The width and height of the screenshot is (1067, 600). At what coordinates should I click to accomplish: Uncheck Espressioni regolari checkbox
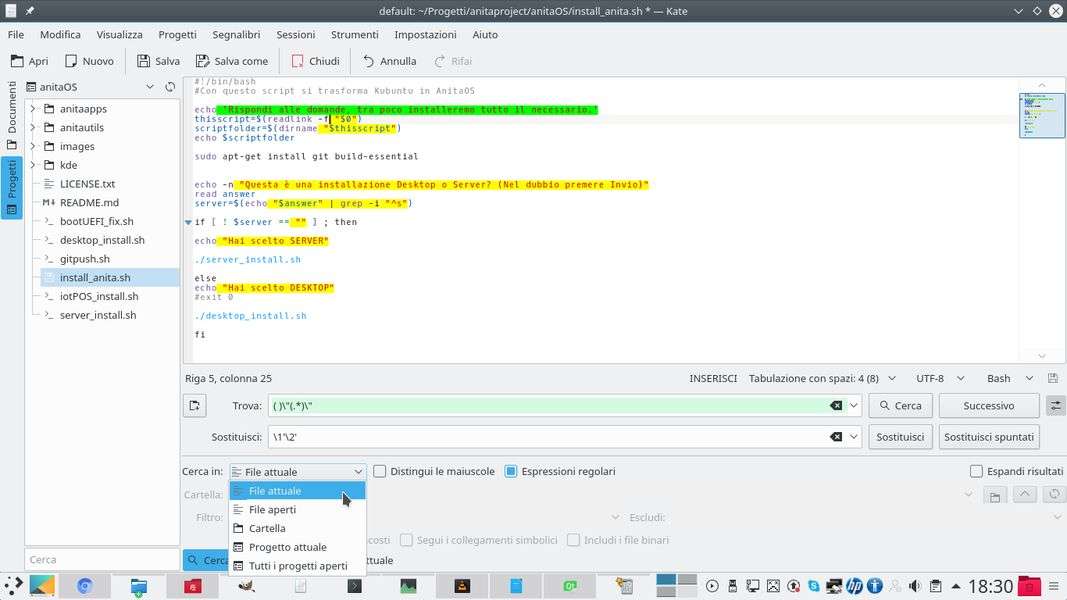511,471
